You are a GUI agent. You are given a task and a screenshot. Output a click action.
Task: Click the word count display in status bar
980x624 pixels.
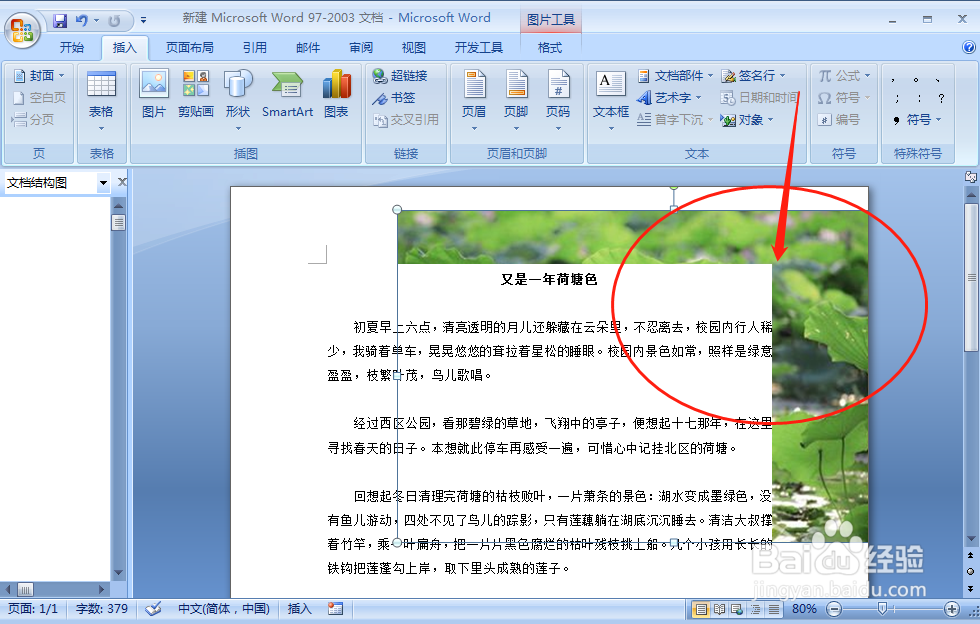click(100, 609)
